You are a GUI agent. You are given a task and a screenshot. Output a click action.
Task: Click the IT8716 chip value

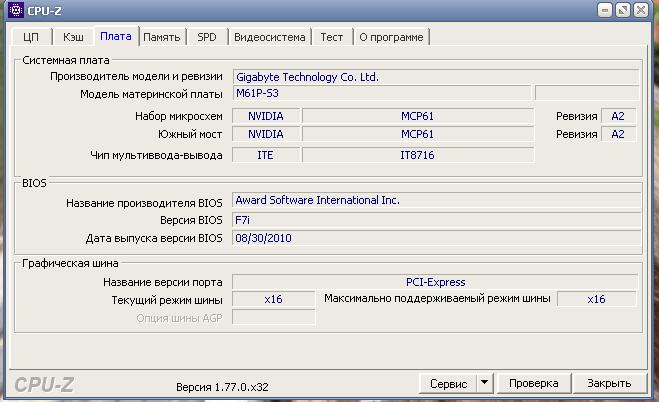(x=418, y=155)
